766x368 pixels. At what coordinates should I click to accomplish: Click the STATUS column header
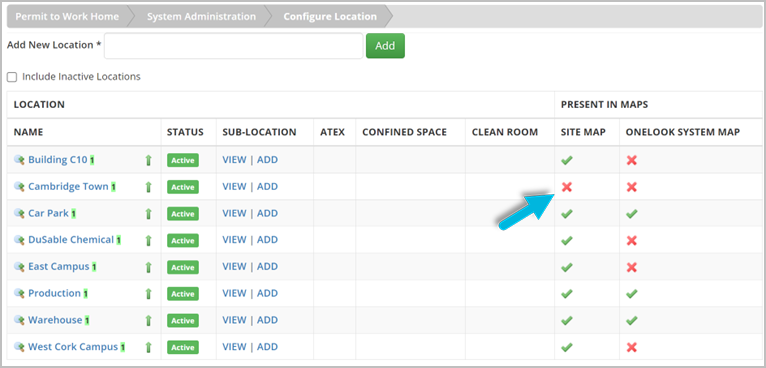point(185,132)
